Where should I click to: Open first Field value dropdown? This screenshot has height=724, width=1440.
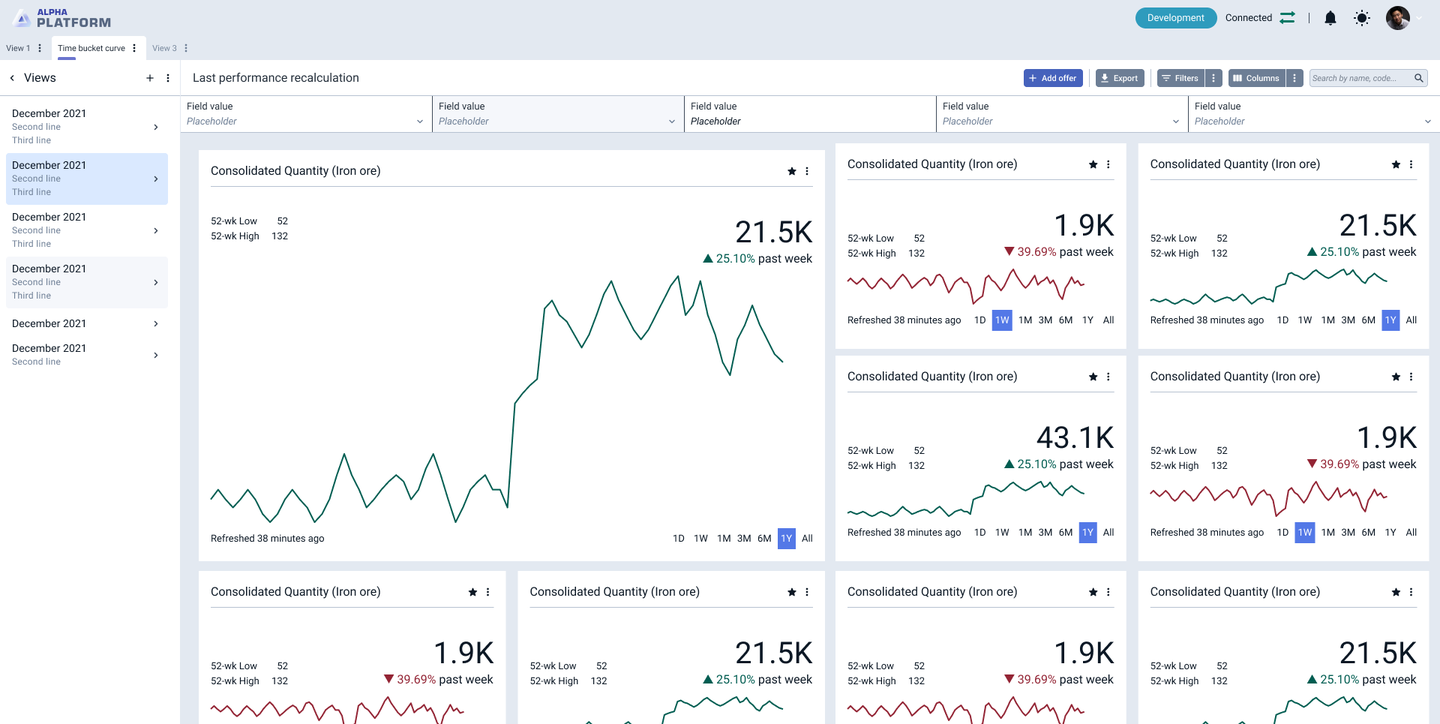point(306,114)
